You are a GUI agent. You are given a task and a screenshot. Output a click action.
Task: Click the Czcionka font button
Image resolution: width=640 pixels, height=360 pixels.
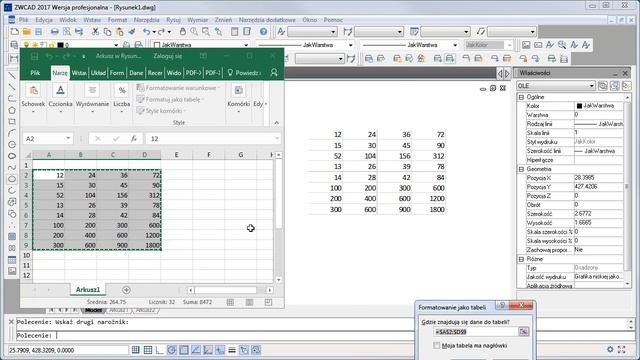pos(60,99)
